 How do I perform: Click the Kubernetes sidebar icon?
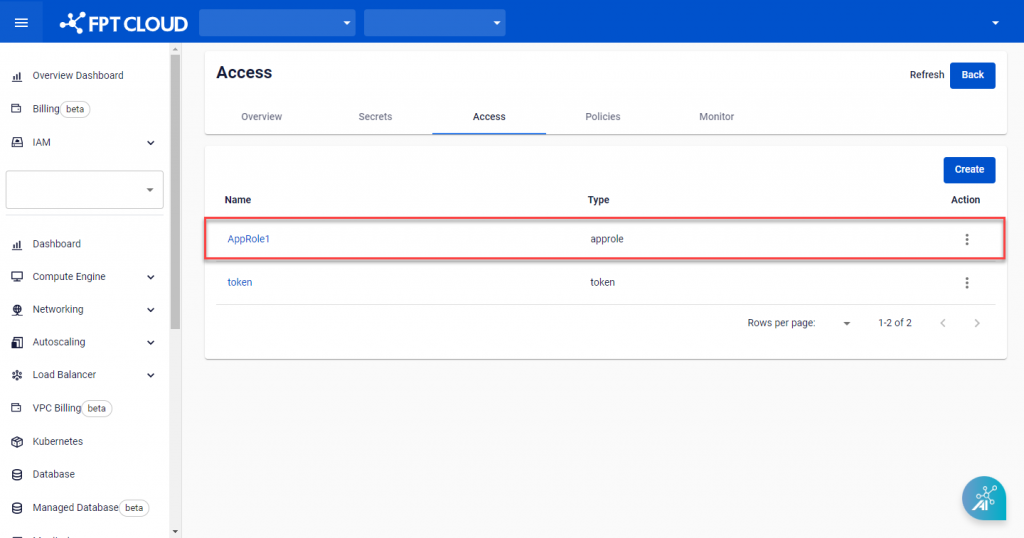[16, 442]
